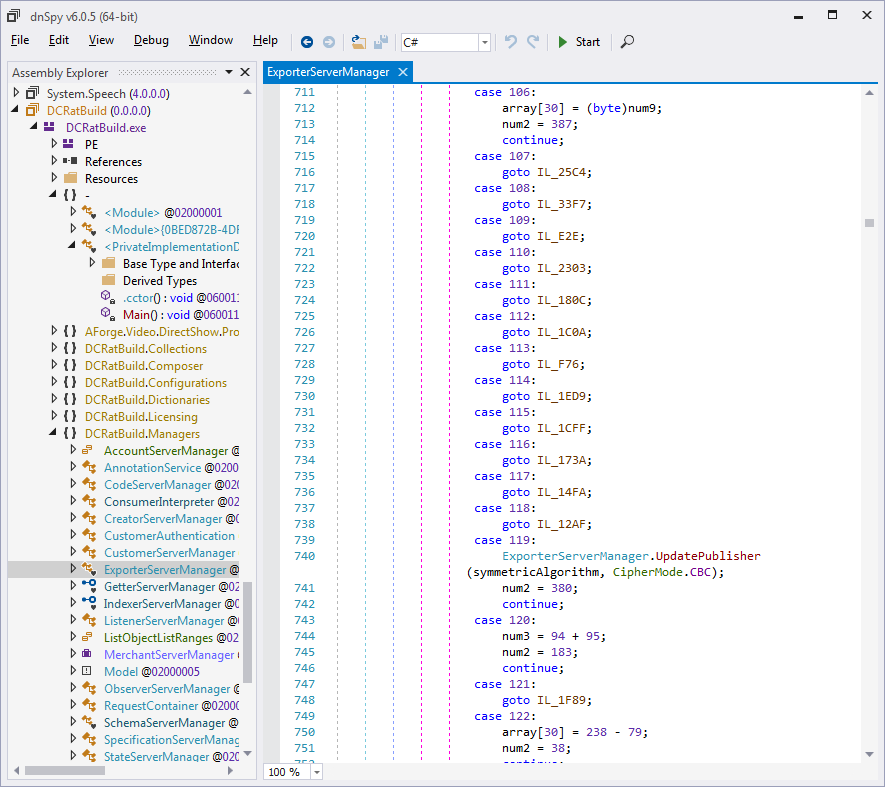Image resolution: width=885 pixels, height=787 pixels.
Task: Open the 100 % zoom dropdown
Action: coord(317,772)
